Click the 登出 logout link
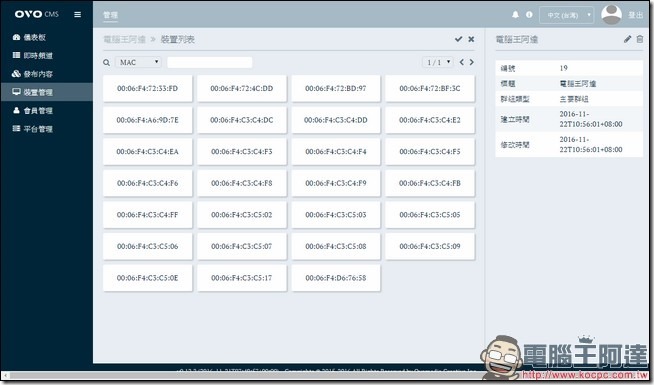The image size is (654, 385). (x=636, y=15)
